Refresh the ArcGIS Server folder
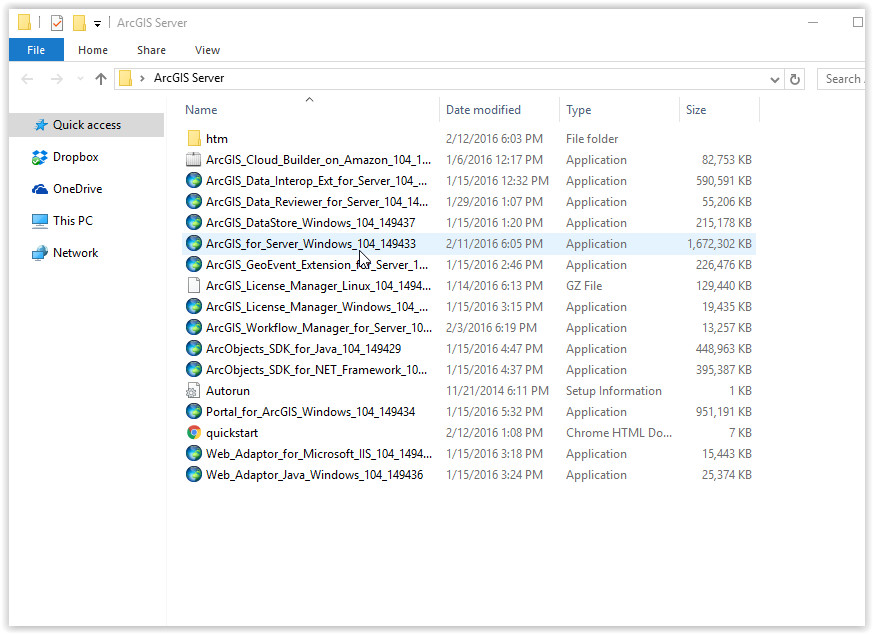Viewport: 873px width, 634px height. pyautogui.click(x=795, y=80)
